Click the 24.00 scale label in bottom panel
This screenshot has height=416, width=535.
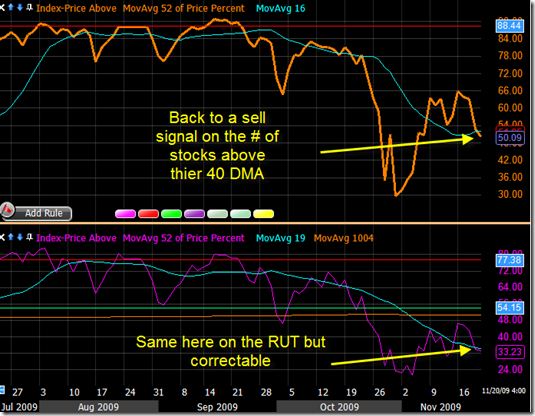point(510,370)
